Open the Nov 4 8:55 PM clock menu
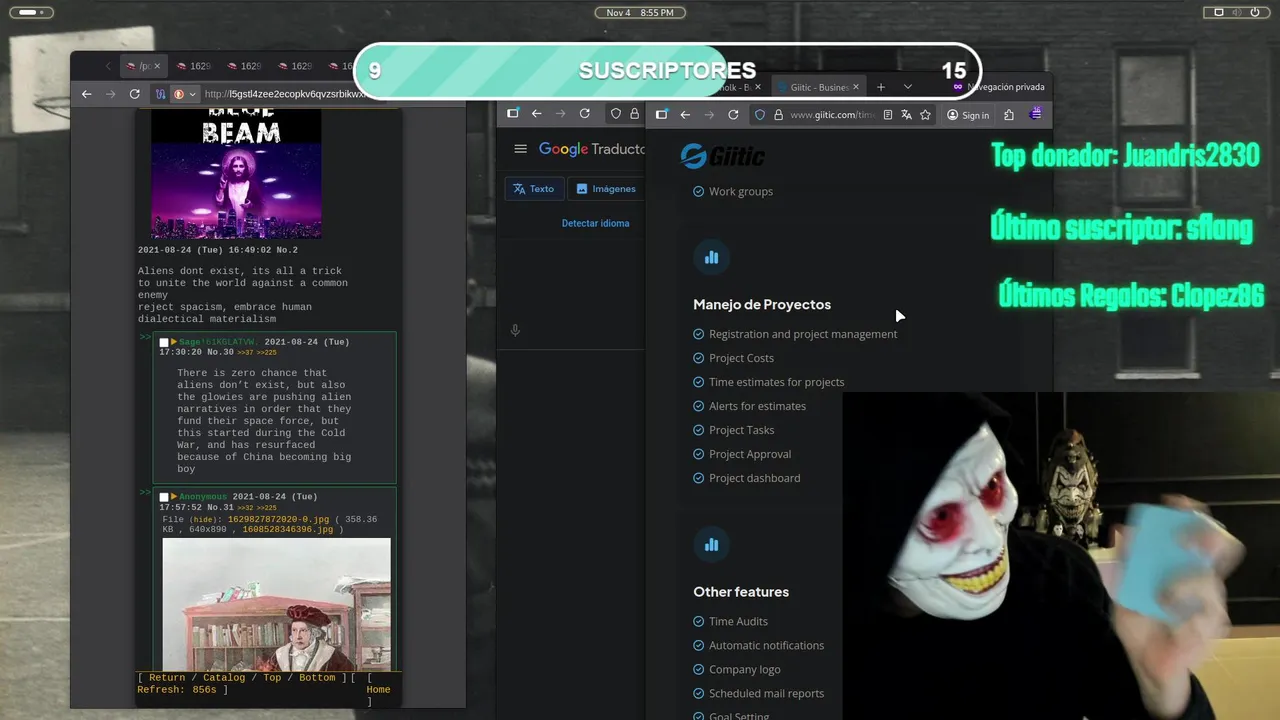The image size is (1280, 720). click(640, 13)
